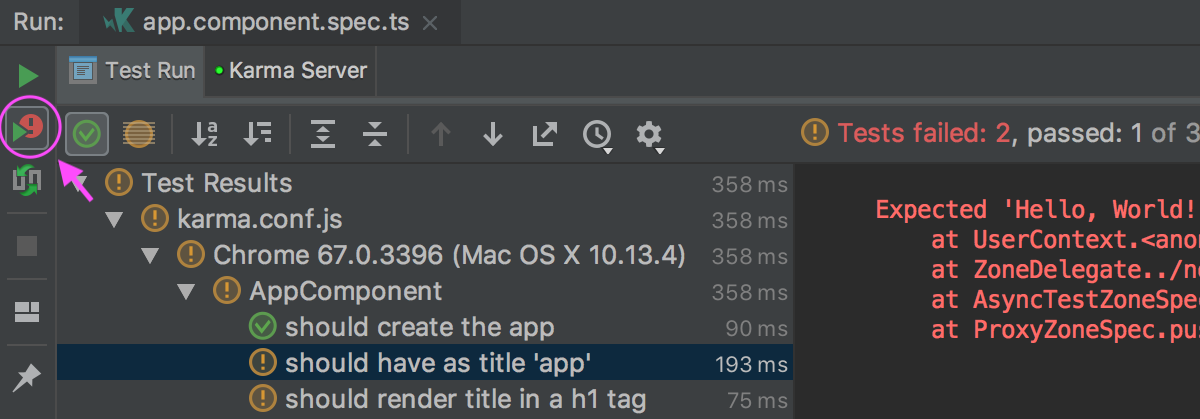Open the gear settings dropdown
Screen dimensions: 1200x419
[x=650, y=134]
